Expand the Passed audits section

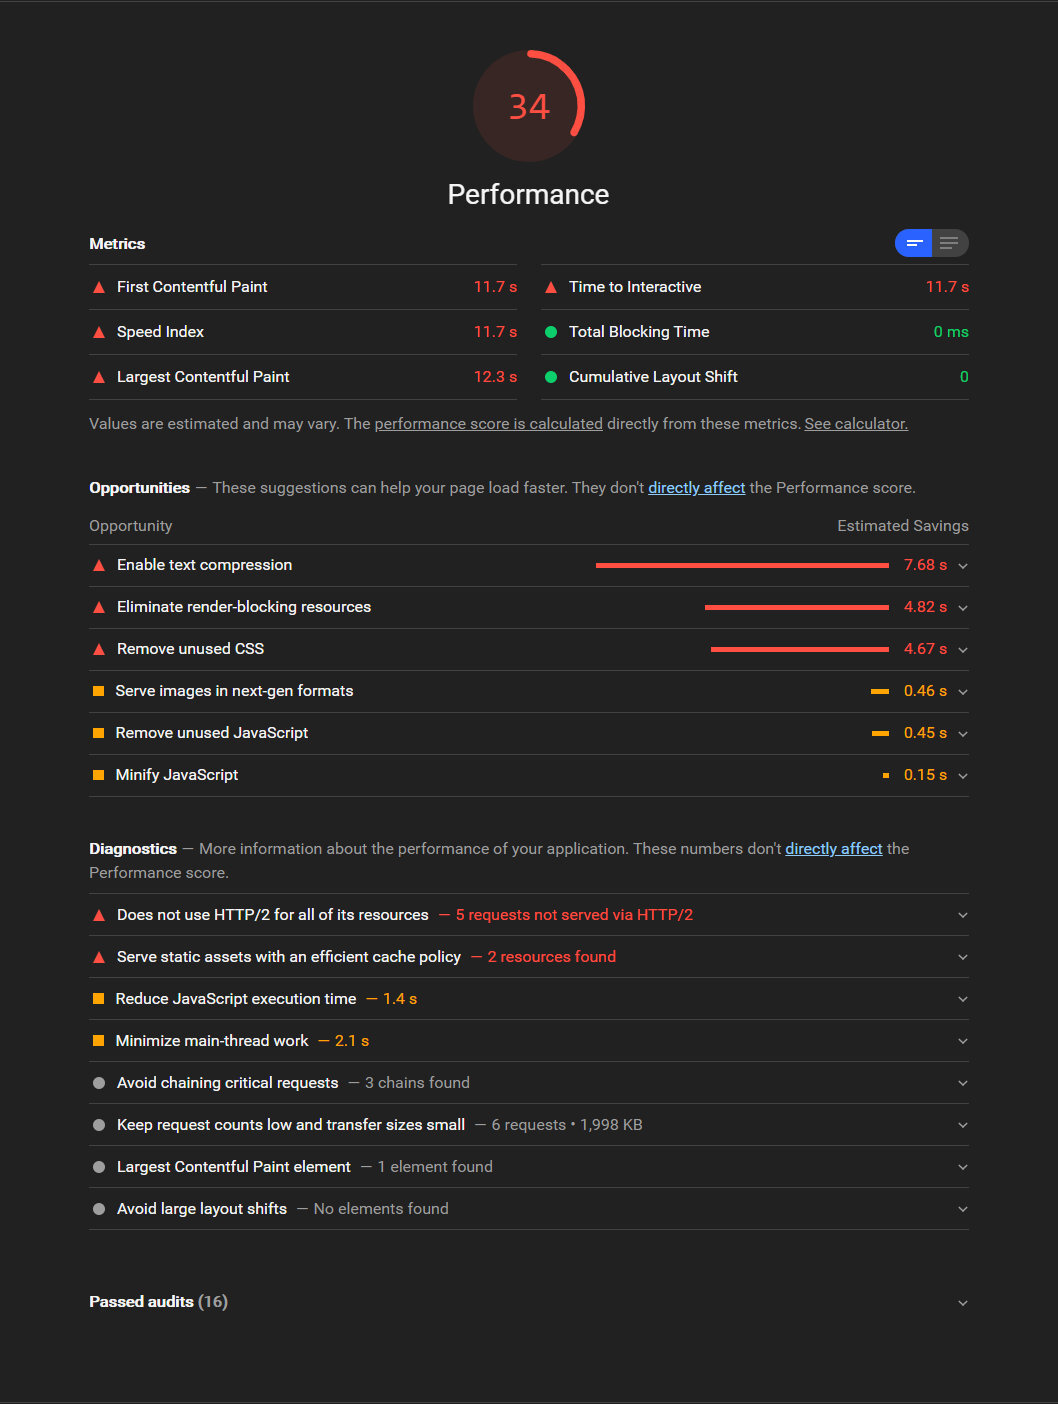(x=529, y=1302)
